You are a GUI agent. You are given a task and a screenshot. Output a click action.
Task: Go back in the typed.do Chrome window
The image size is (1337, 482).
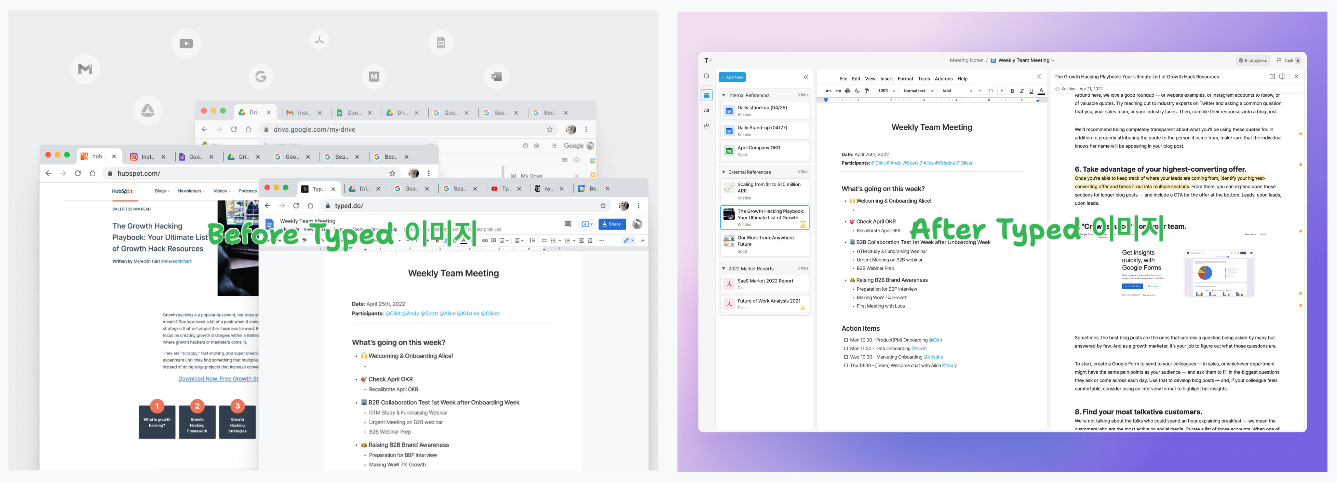click(269, 204)
